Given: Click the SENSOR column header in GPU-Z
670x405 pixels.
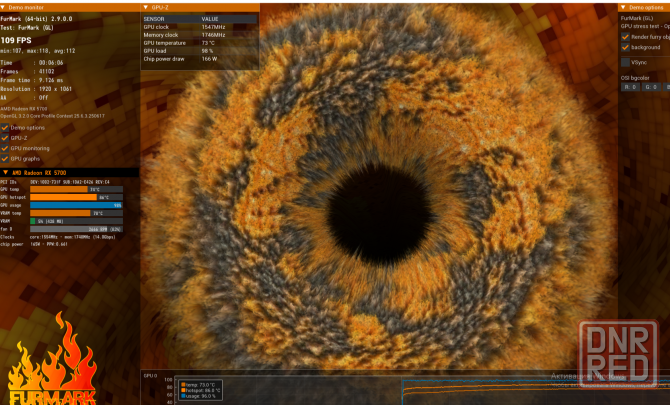Looking at the screenshot, I should [154, 19].
